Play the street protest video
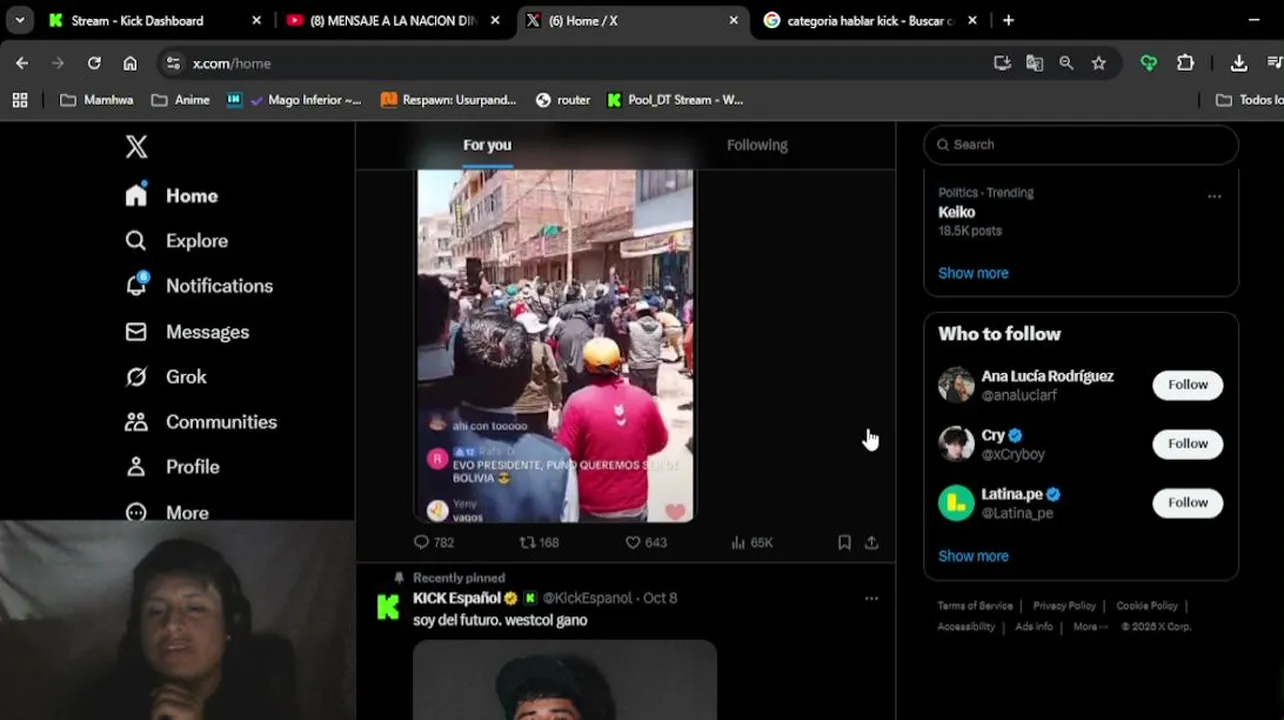This screenshot has height=720, width=1284. tap(555, 345)
